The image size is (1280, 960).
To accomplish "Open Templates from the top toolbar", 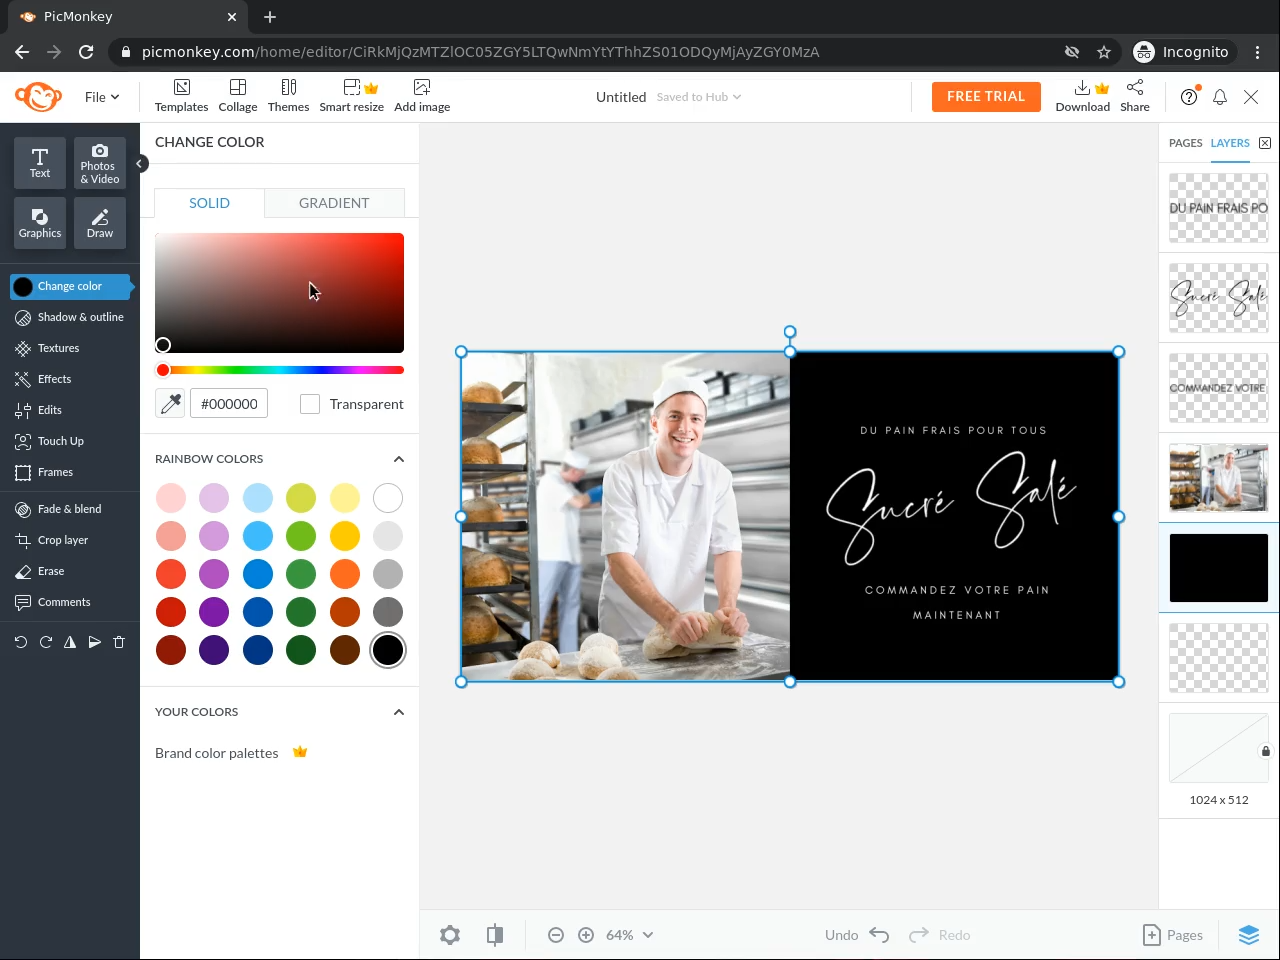I will click(181, 96).
